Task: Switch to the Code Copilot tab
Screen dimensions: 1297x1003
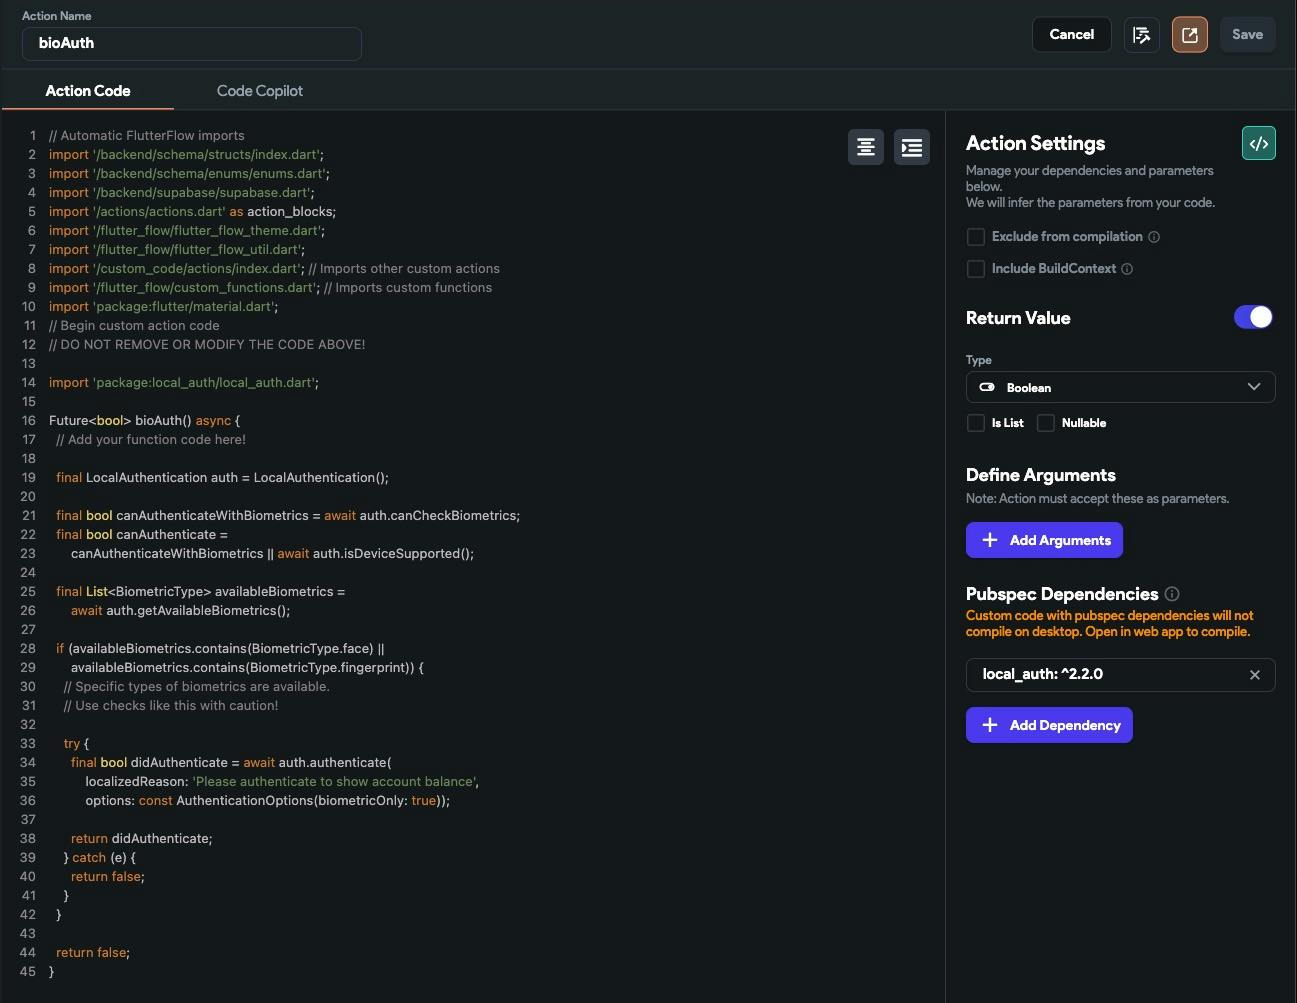Action: tap(259, 91)
